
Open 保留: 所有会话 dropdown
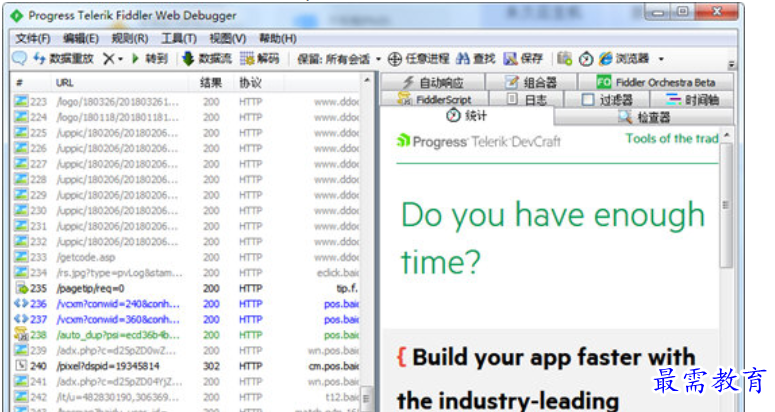pyautogui.click(x=339, y=59)
